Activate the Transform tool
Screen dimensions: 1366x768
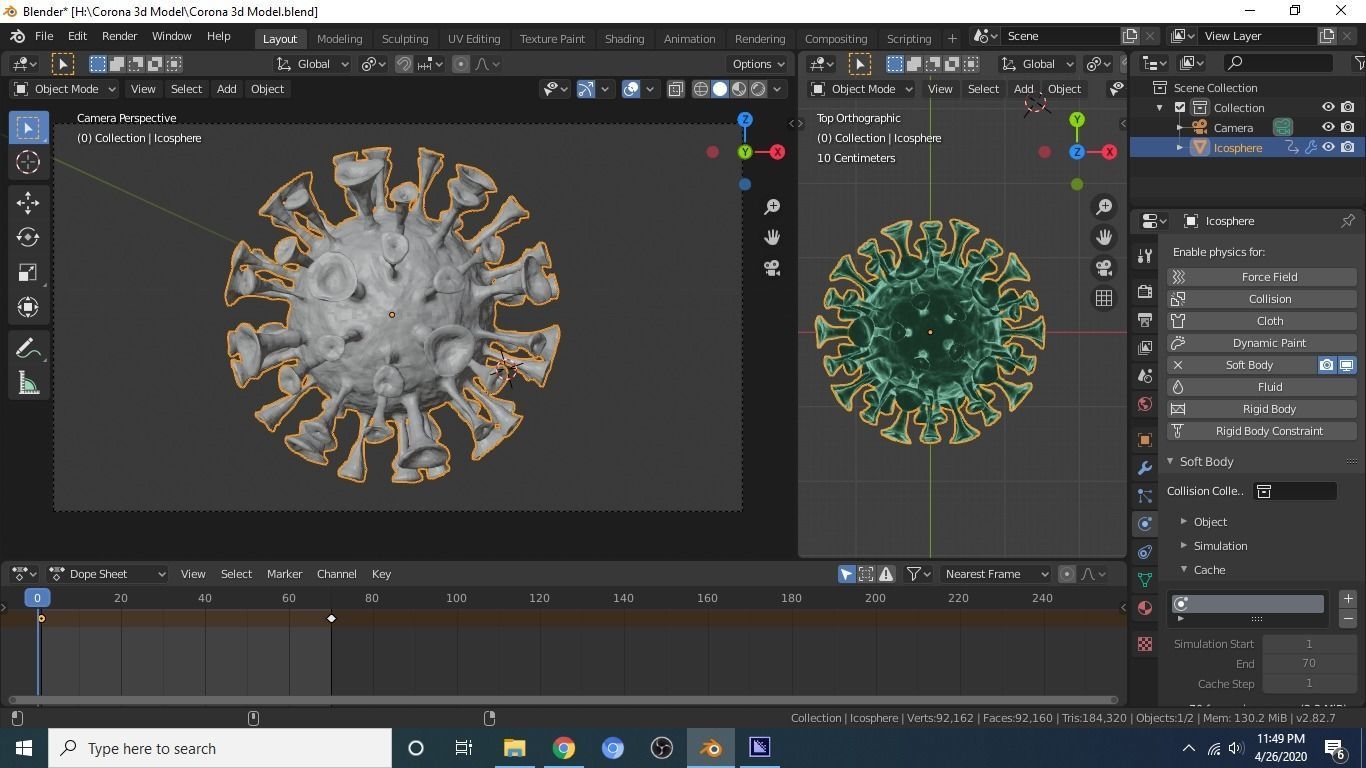click(28, 307)
